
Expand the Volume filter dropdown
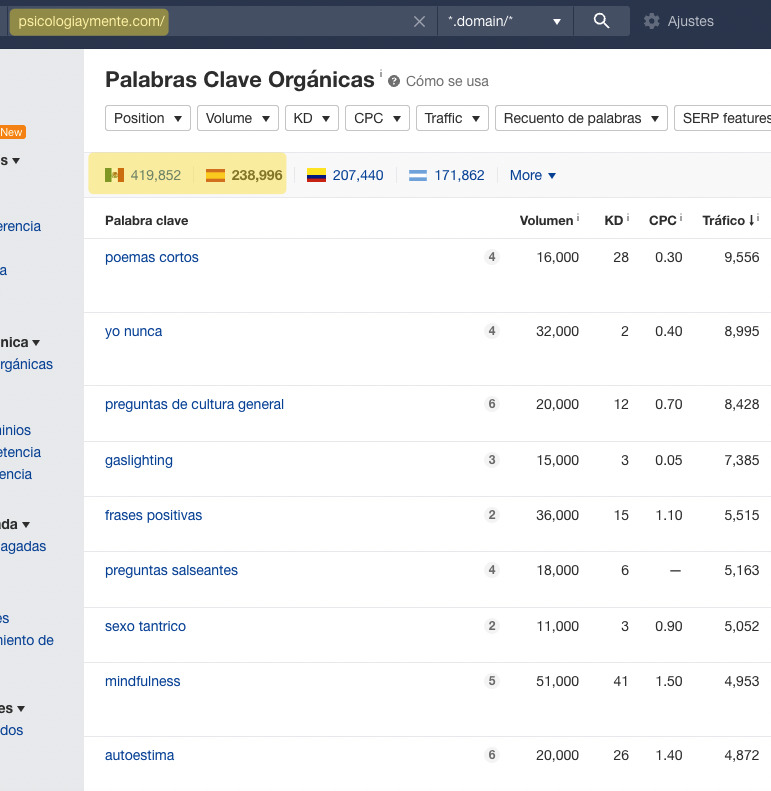click(x=237, y=118)
